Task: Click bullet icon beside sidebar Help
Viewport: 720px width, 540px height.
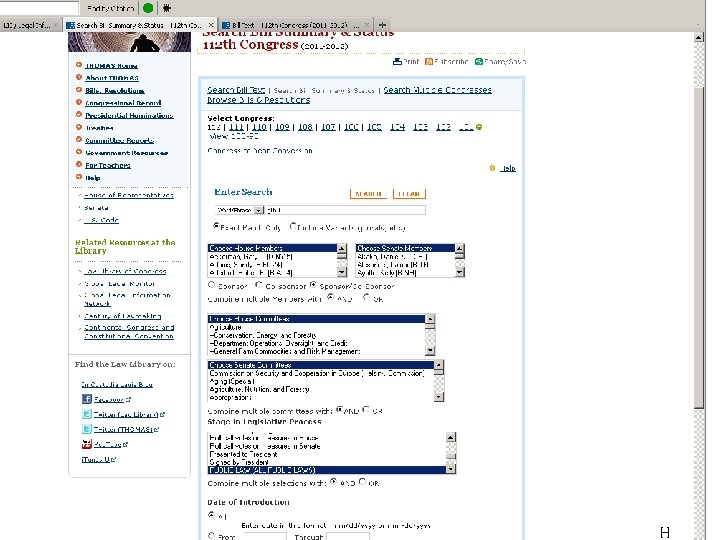Action: 79,176
